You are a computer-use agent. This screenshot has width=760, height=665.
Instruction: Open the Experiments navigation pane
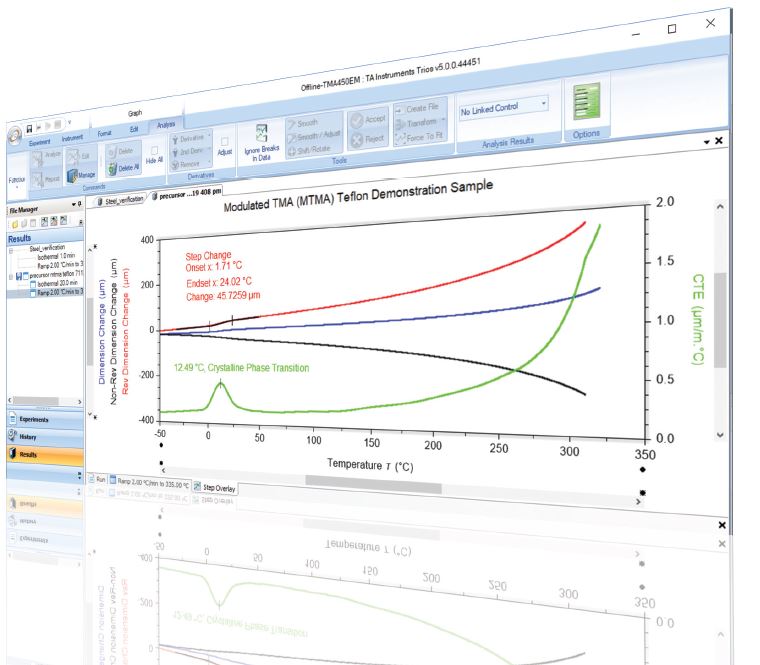point(35,419)
